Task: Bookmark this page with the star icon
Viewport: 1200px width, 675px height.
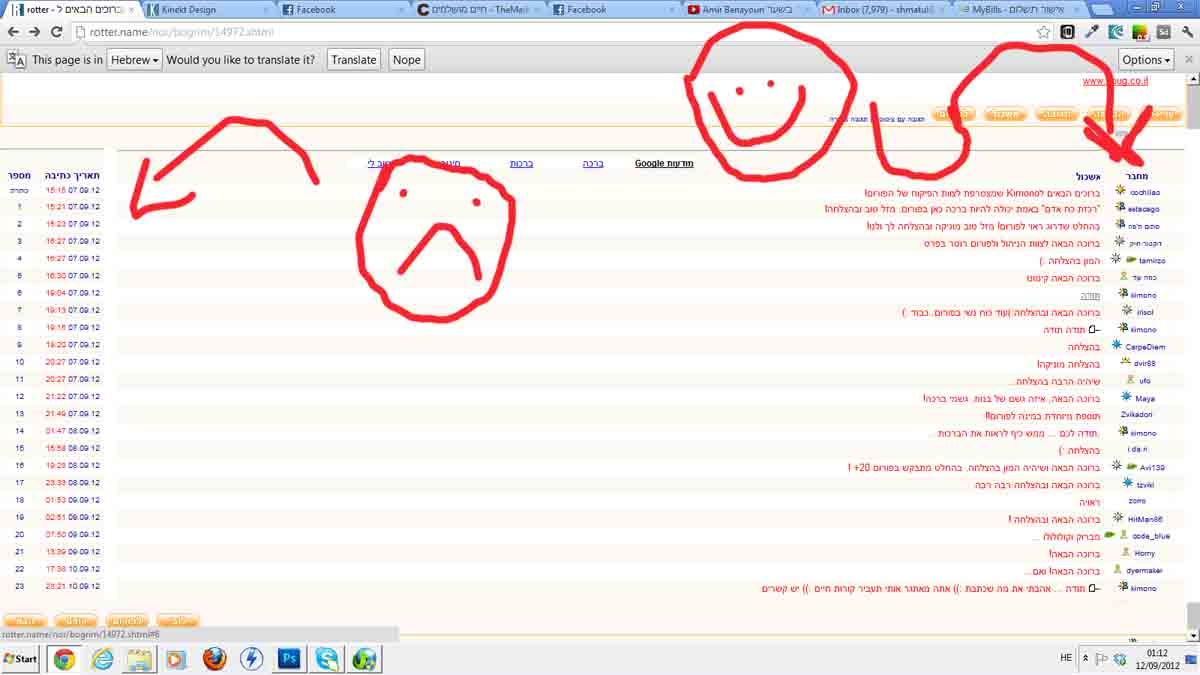Action: pyautogui.click(x=1043, y=32)
